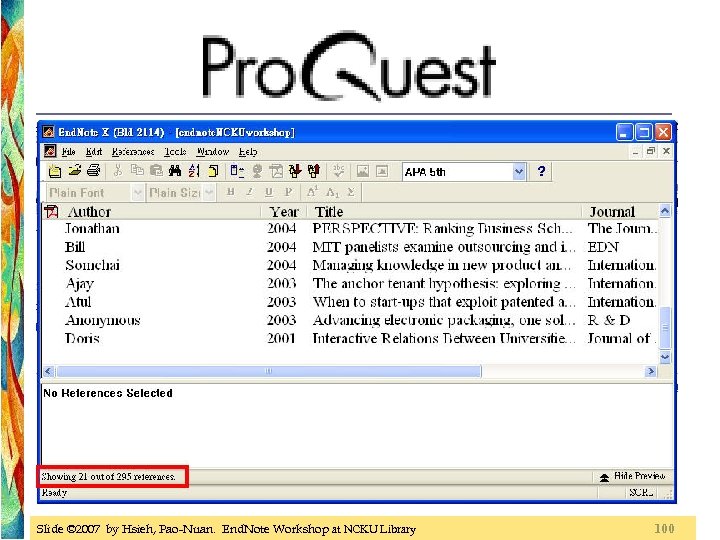The image size is (720, 540).
Task: Open Help with the question mark icon
Action: [x=541, y=171]
